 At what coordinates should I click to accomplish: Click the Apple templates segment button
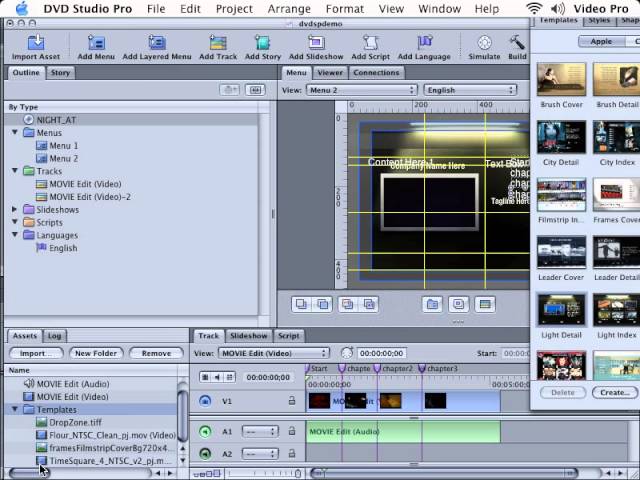pos(601,41)
